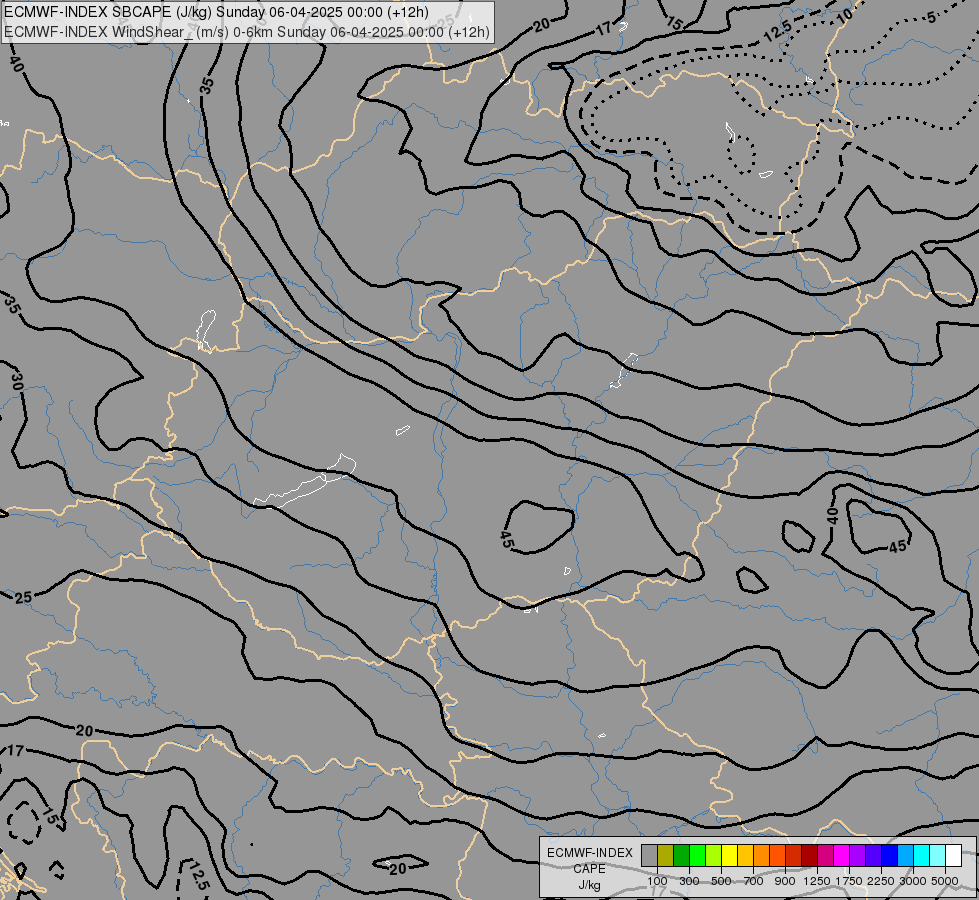Click the gray swatch in the CAPE legend
Viewport: 979px width, 900px height.
649,856
